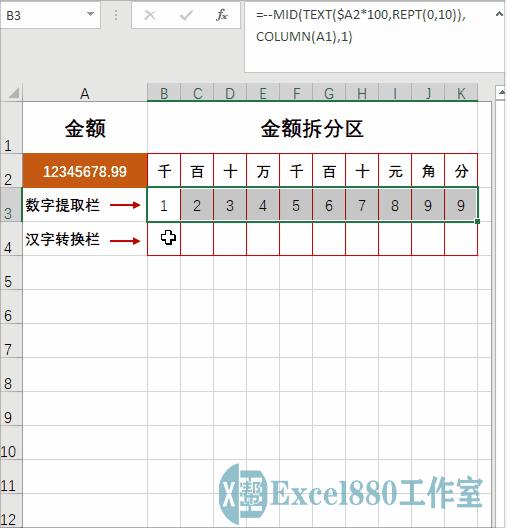Select the amount cell 12345678.99

(85, 171)
